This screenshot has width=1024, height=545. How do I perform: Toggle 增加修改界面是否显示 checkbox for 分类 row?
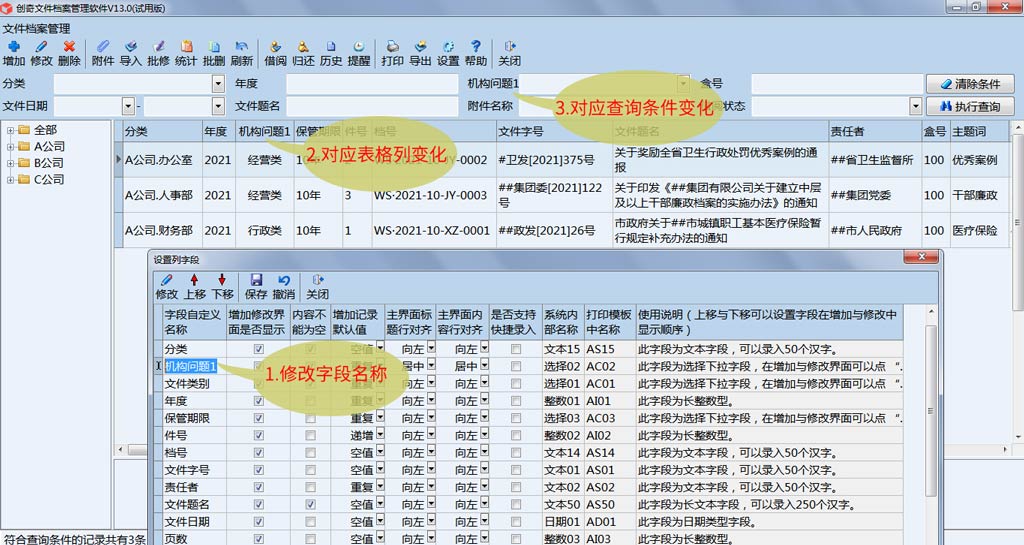point(259,349)
